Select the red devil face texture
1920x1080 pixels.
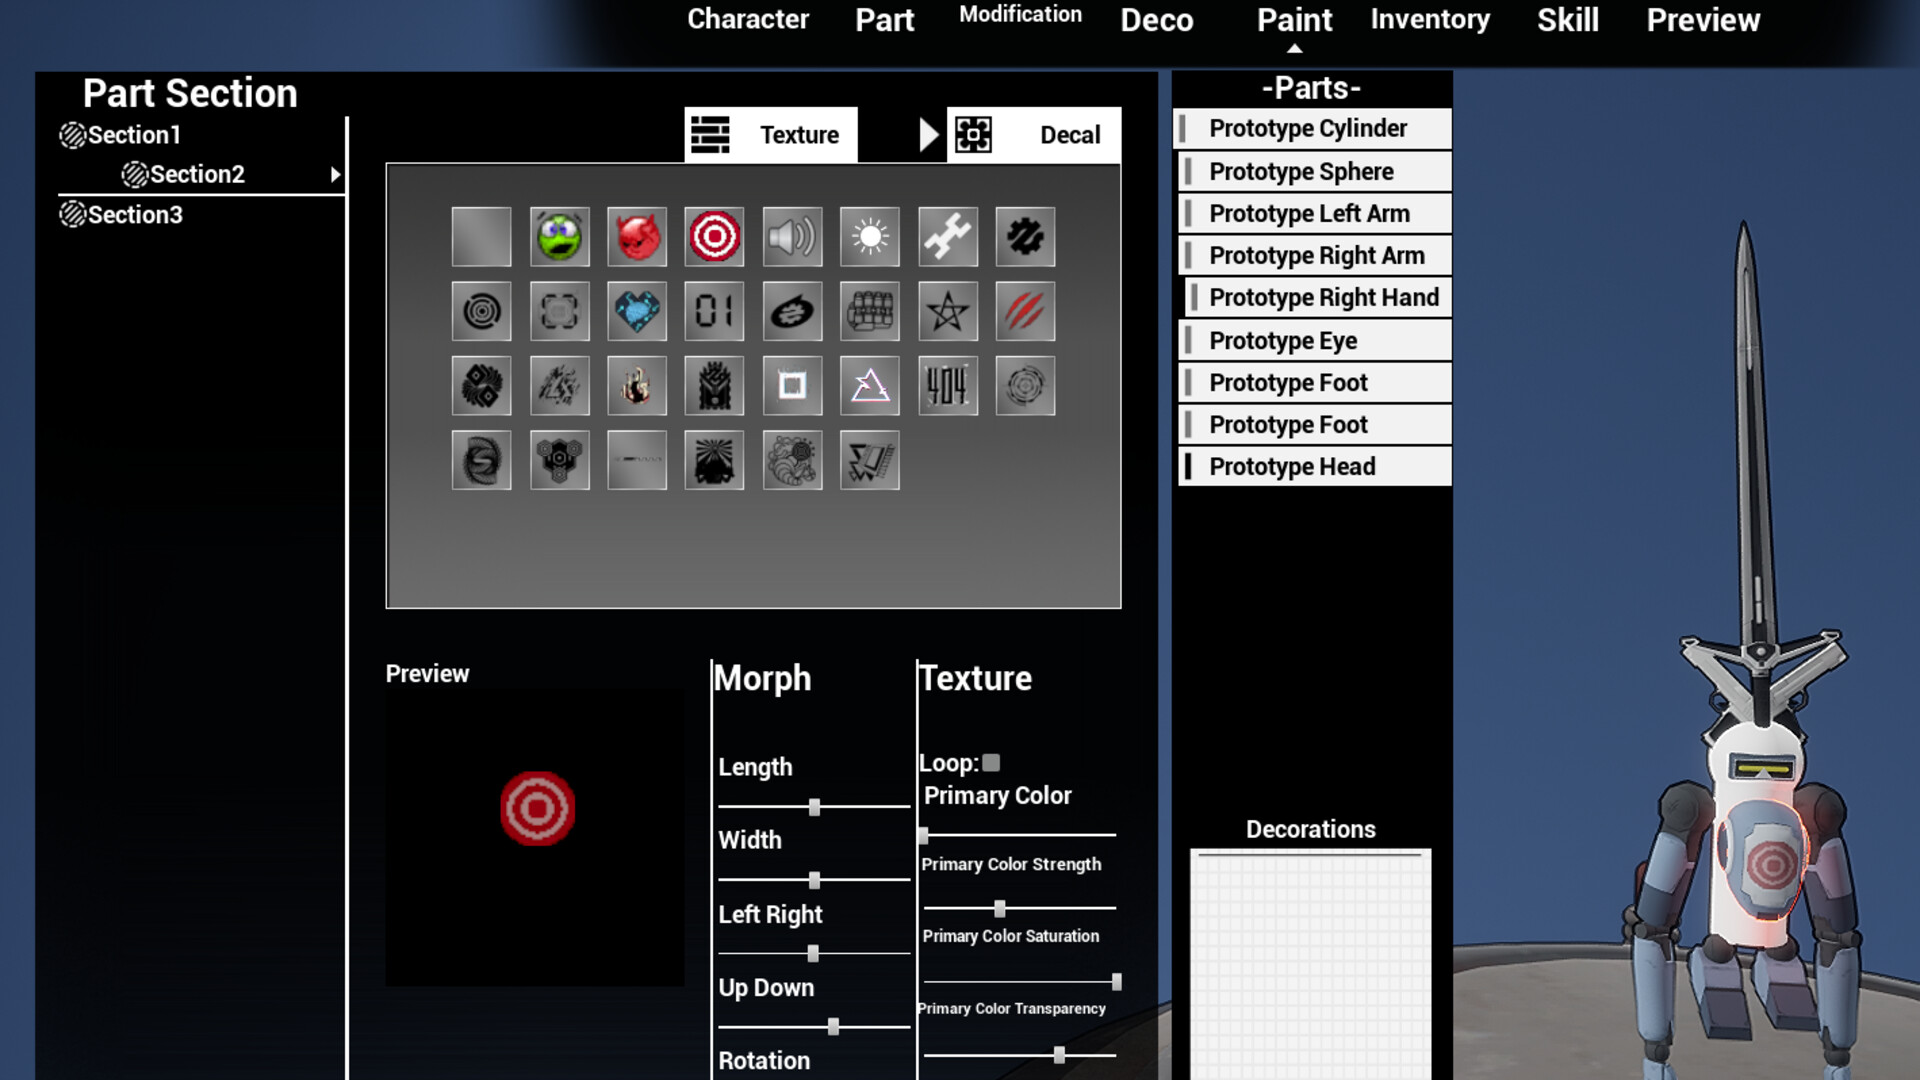click(637, 236)
